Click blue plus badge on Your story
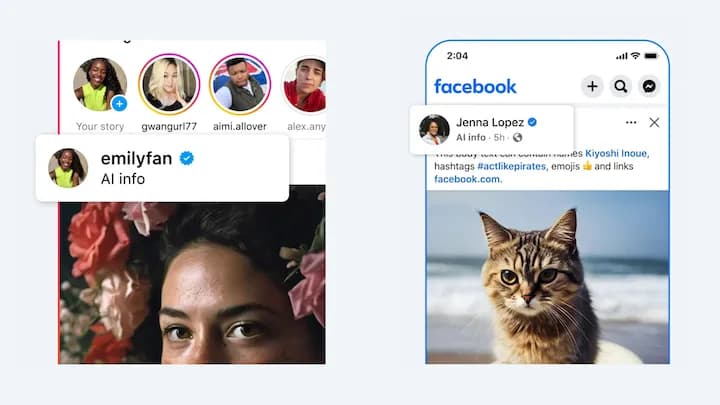The image size is (720, 405). [x=119, y=104]
